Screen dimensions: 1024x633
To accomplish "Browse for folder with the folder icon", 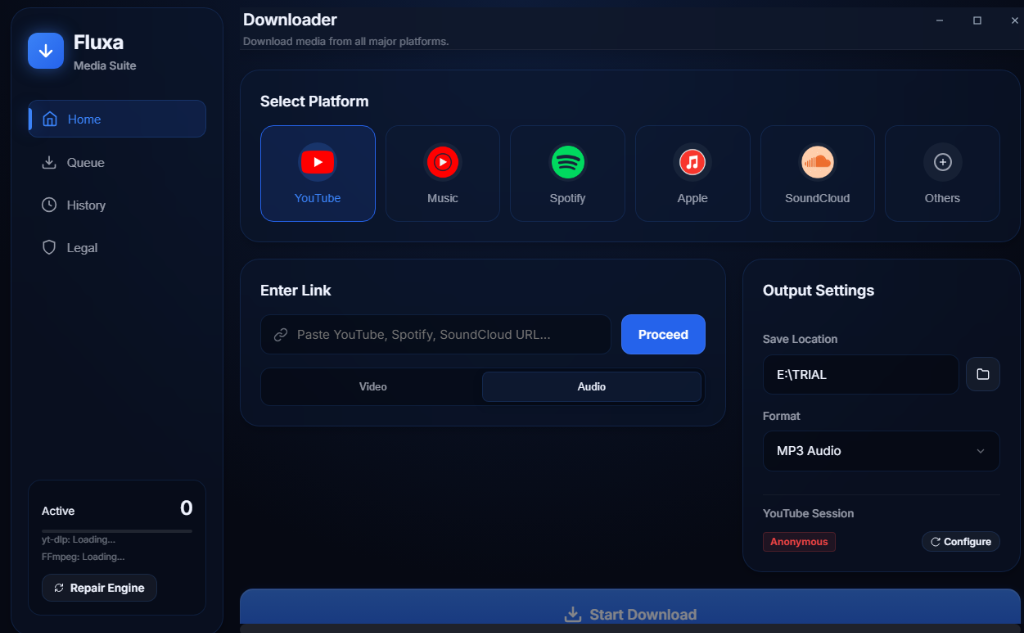I will [983, 374].
